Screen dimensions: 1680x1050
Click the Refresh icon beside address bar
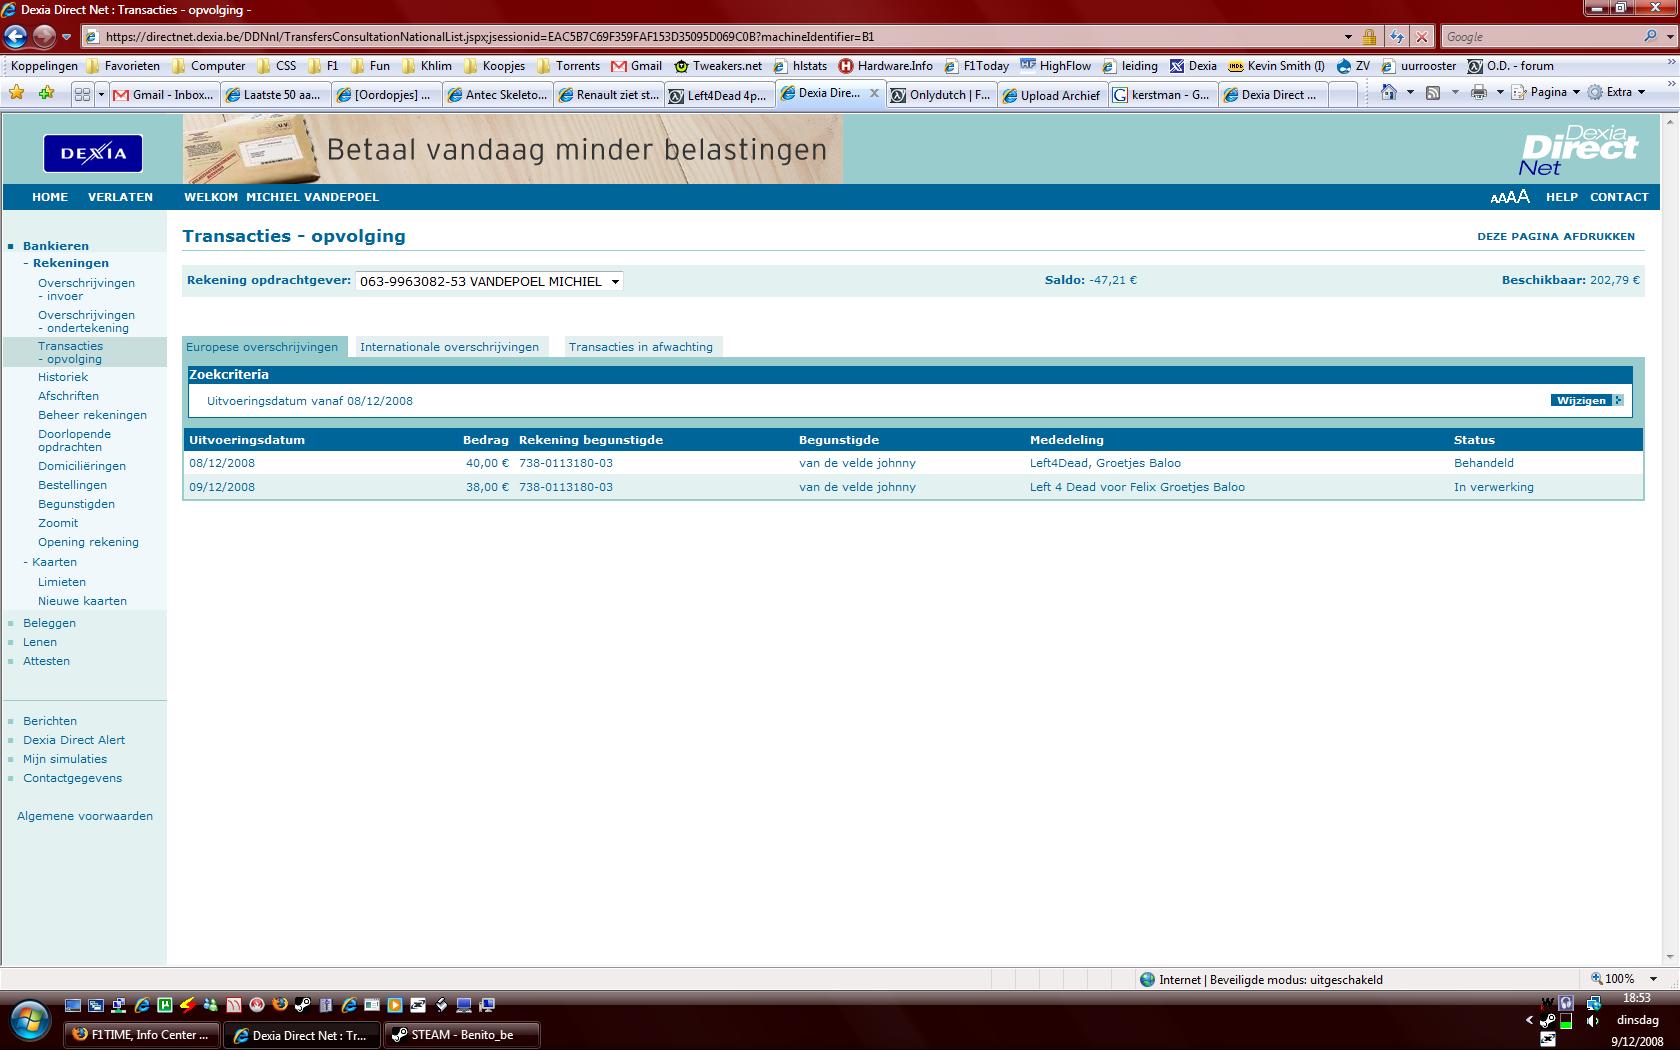click(1396, 37)
